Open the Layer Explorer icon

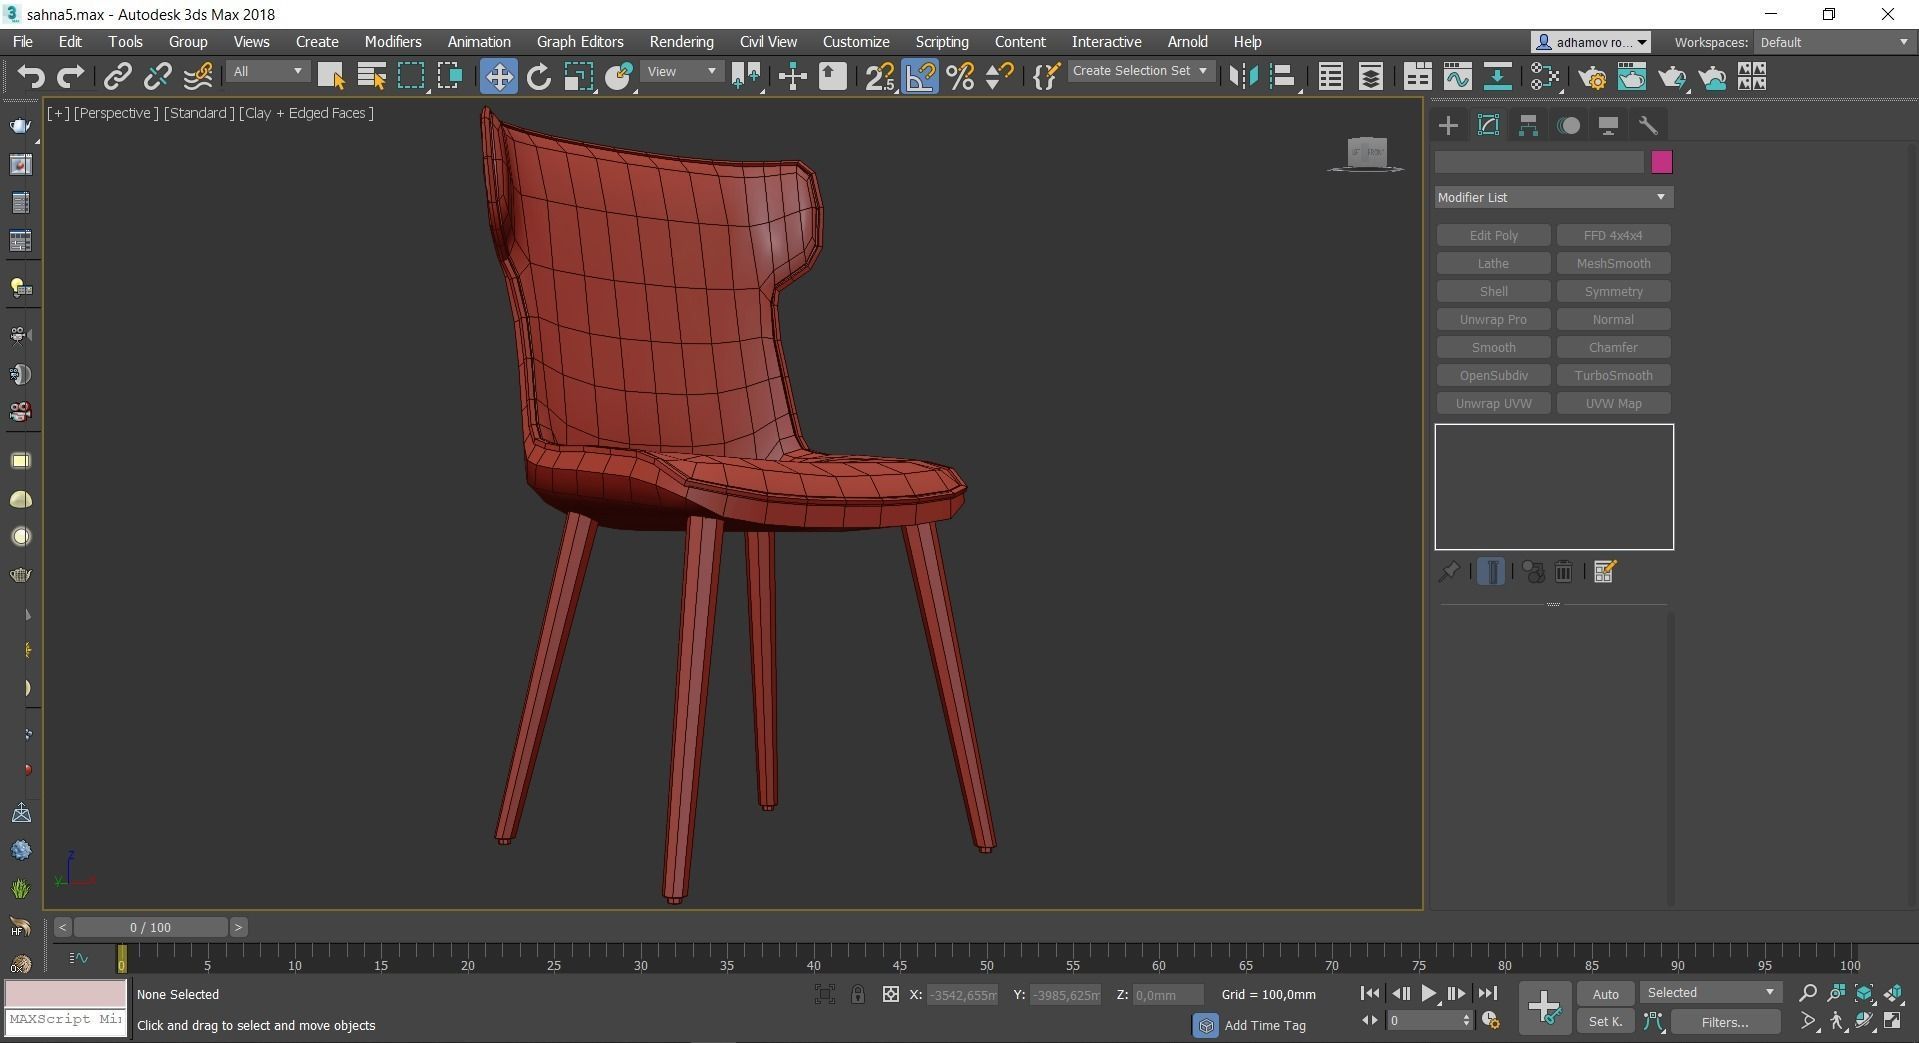click(1370, 77)
